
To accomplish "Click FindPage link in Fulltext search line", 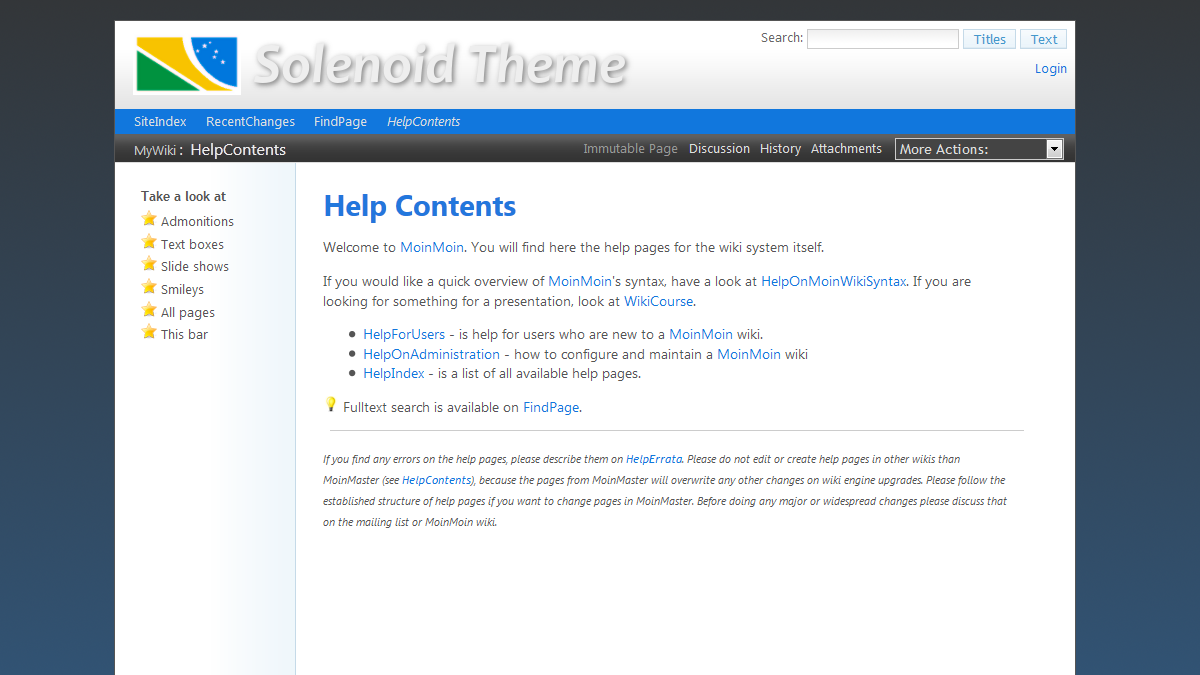I will [x=551, y=407].
